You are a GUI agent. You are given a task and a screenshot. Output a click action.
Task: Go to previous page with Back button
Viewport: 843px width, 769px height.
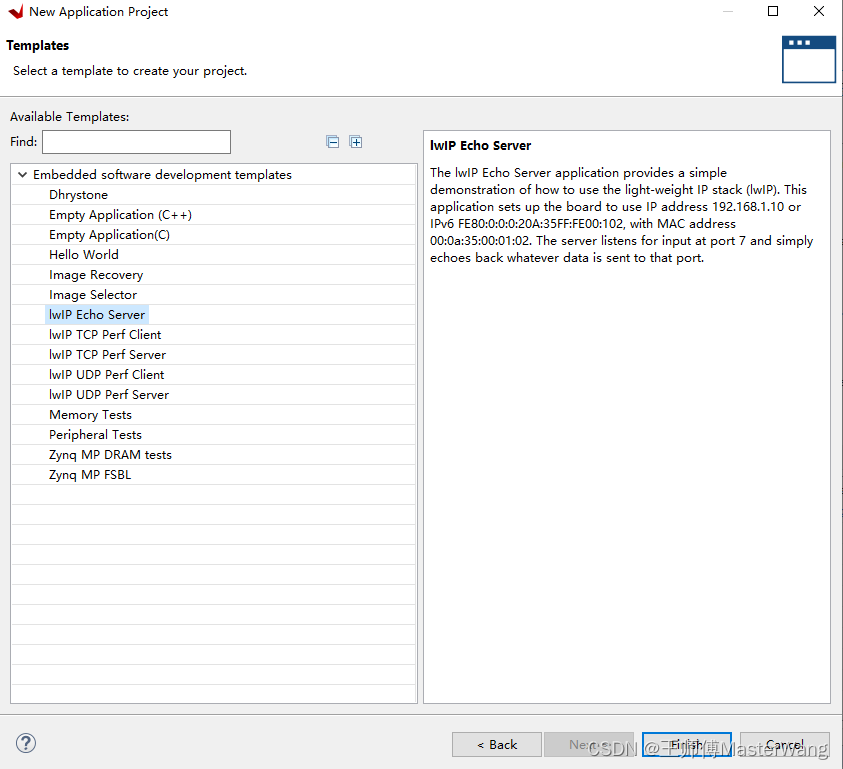(x=497, y=744)
